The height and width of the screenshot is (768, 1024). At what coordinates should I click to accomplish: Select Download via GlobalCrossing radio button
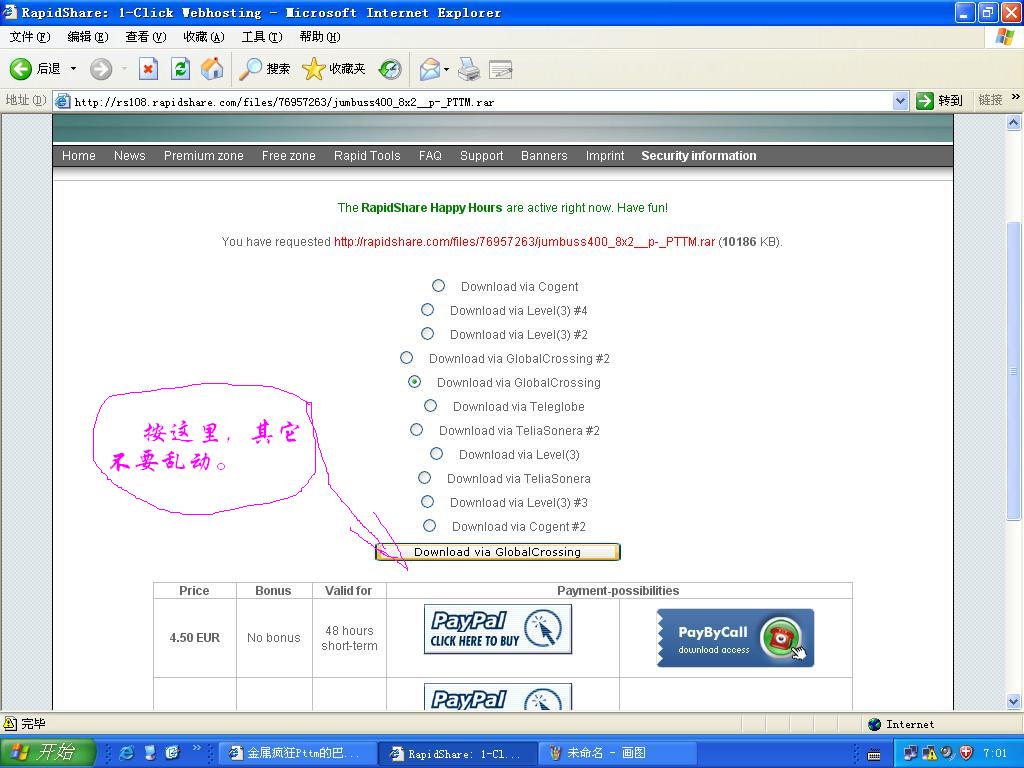pos(414,381)
